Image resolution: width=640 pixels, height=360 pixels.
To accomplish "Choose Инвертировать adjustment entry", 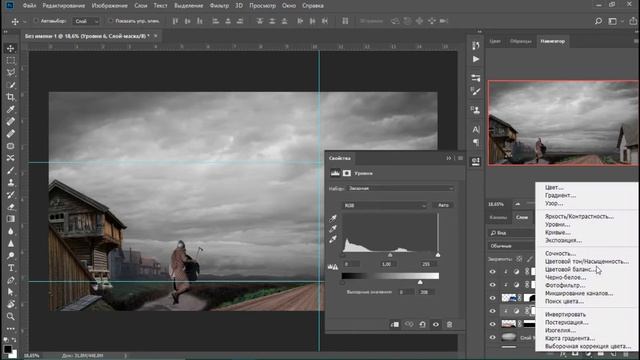I will click(x=565, y=314).
